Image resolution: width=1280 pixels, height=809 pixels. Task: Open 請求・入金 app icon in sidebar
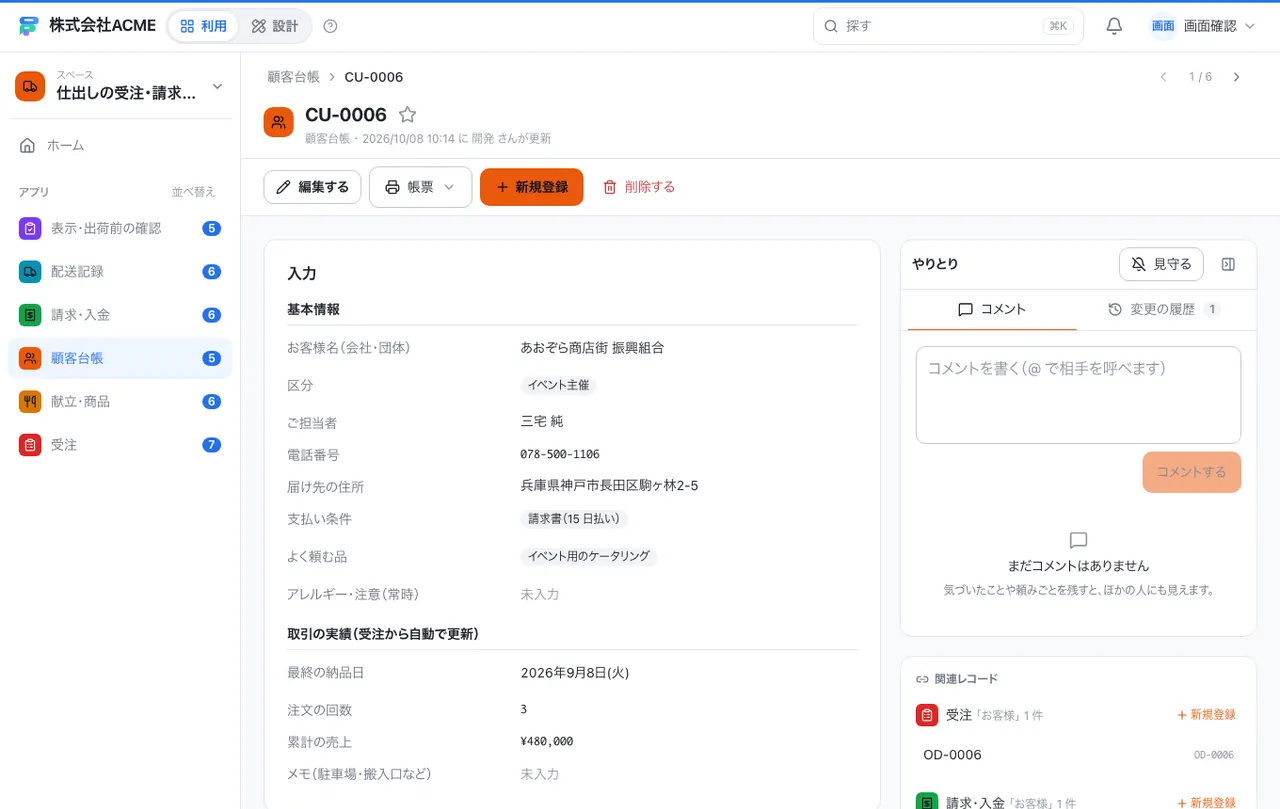(30, 315)
